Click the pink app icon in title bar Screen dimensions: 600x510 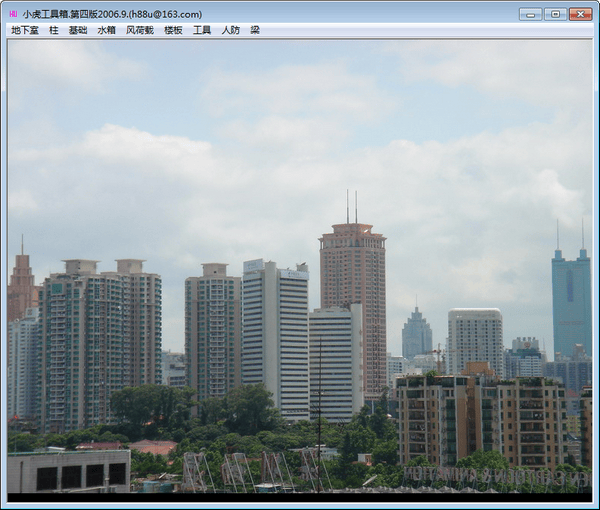(x=13, y=14)
